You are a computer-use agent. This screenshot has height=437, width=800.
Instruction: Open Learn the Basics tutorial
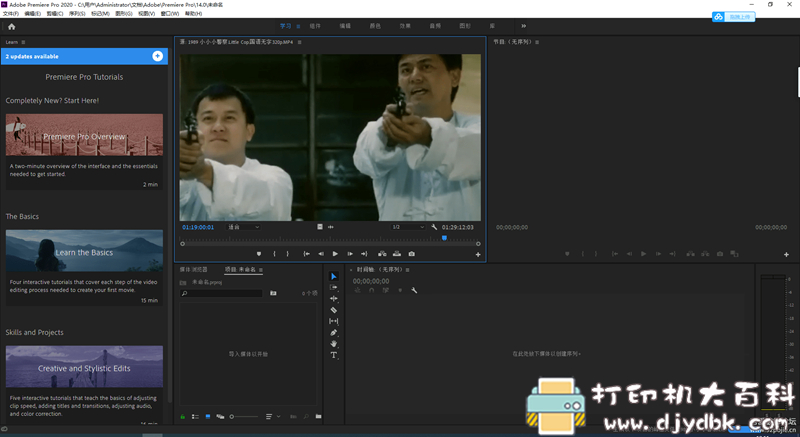pyautogui.click(x=84, y=251)
